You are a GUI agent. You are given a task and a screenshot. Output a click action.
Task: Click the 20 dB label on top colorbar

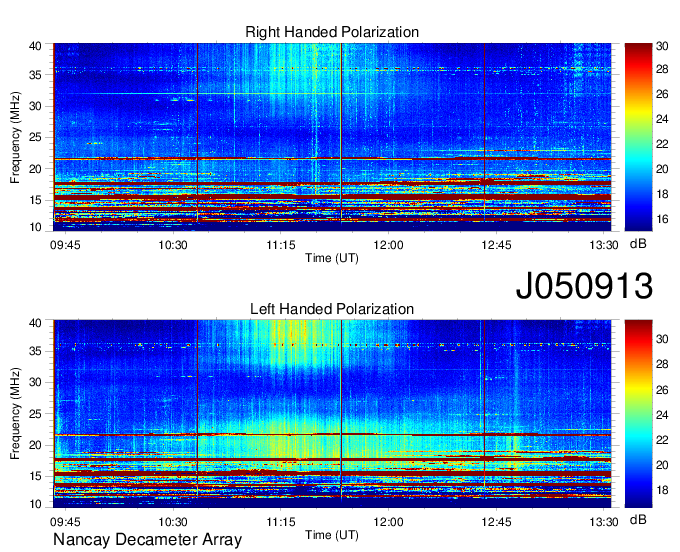pyautogui.click(x=662, y=169)
